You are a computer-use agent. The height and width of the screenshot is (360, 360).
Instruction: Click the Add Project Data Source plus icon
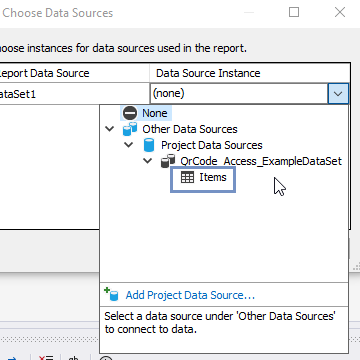coord(112,294)
